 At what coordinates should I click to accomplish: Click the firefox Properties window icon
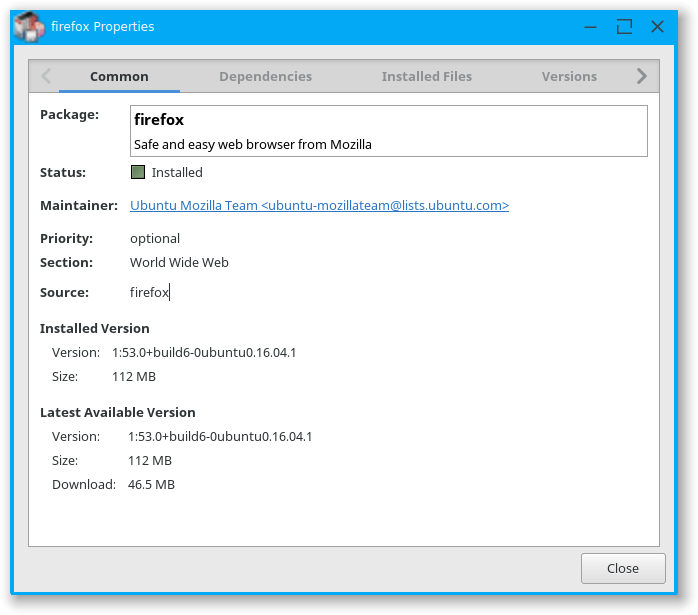[29, 27]
